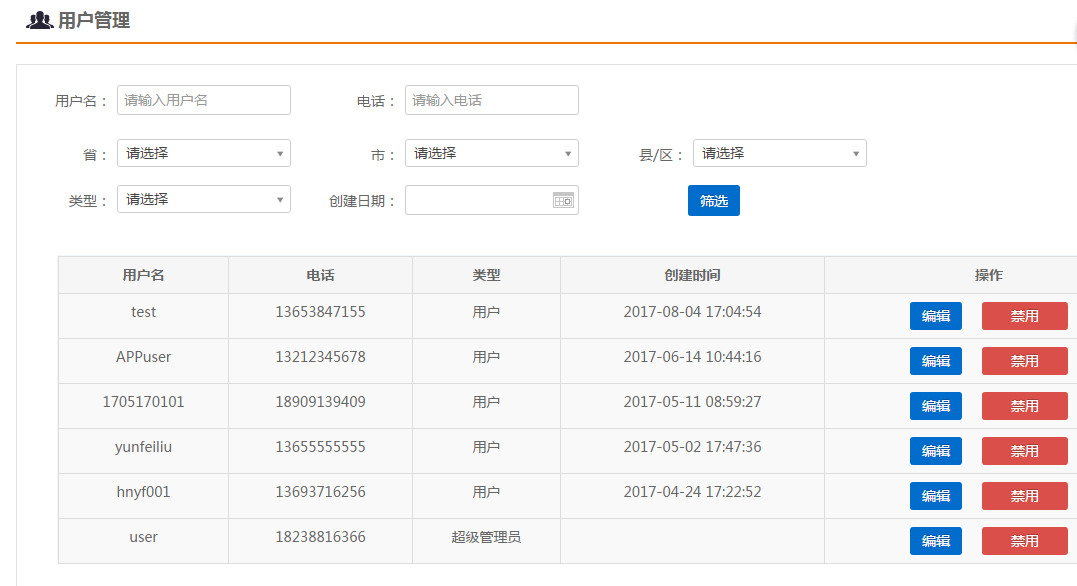This screenshot has height=586, width=1077.
Task: Edit the user named test
Action: (935, 315)
